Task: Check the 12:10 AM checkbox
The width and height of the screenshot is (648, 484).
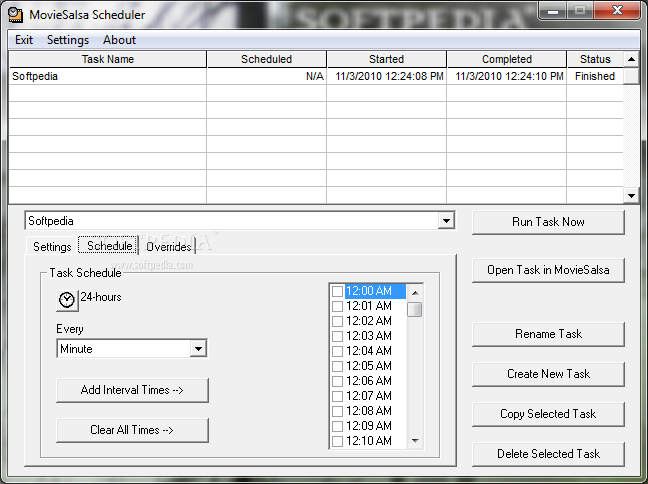Action: pos(337,441)
